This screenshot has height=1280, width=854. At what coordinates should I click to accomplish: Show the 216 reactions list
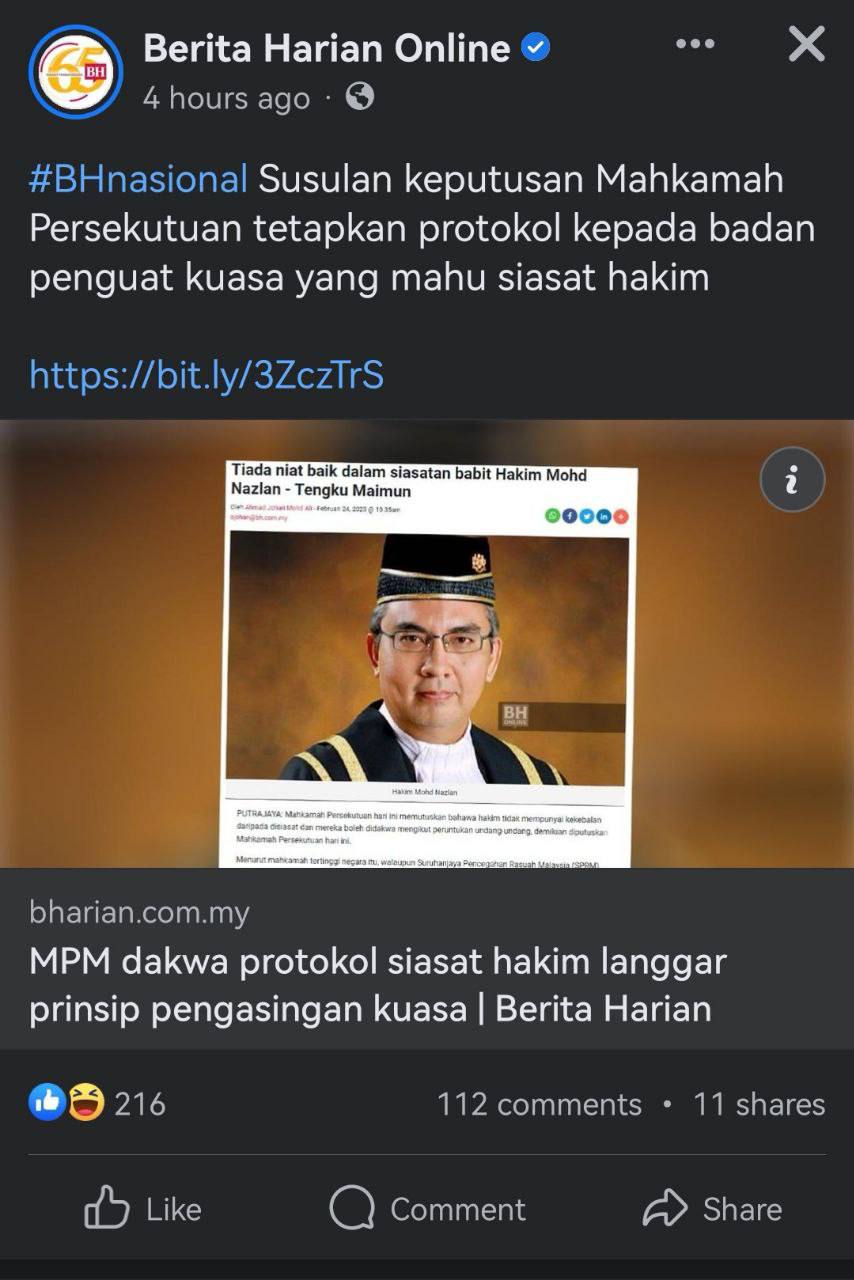click(x=140, y=1104)
